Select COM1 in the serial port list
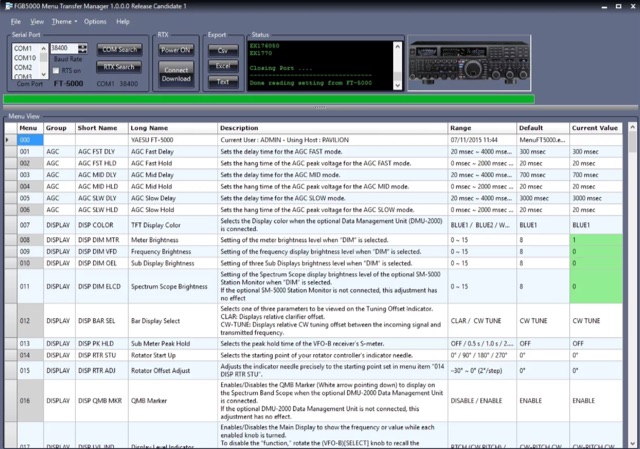Image resolution: width=640 pixels, height=449 pixels. point(24,48)
